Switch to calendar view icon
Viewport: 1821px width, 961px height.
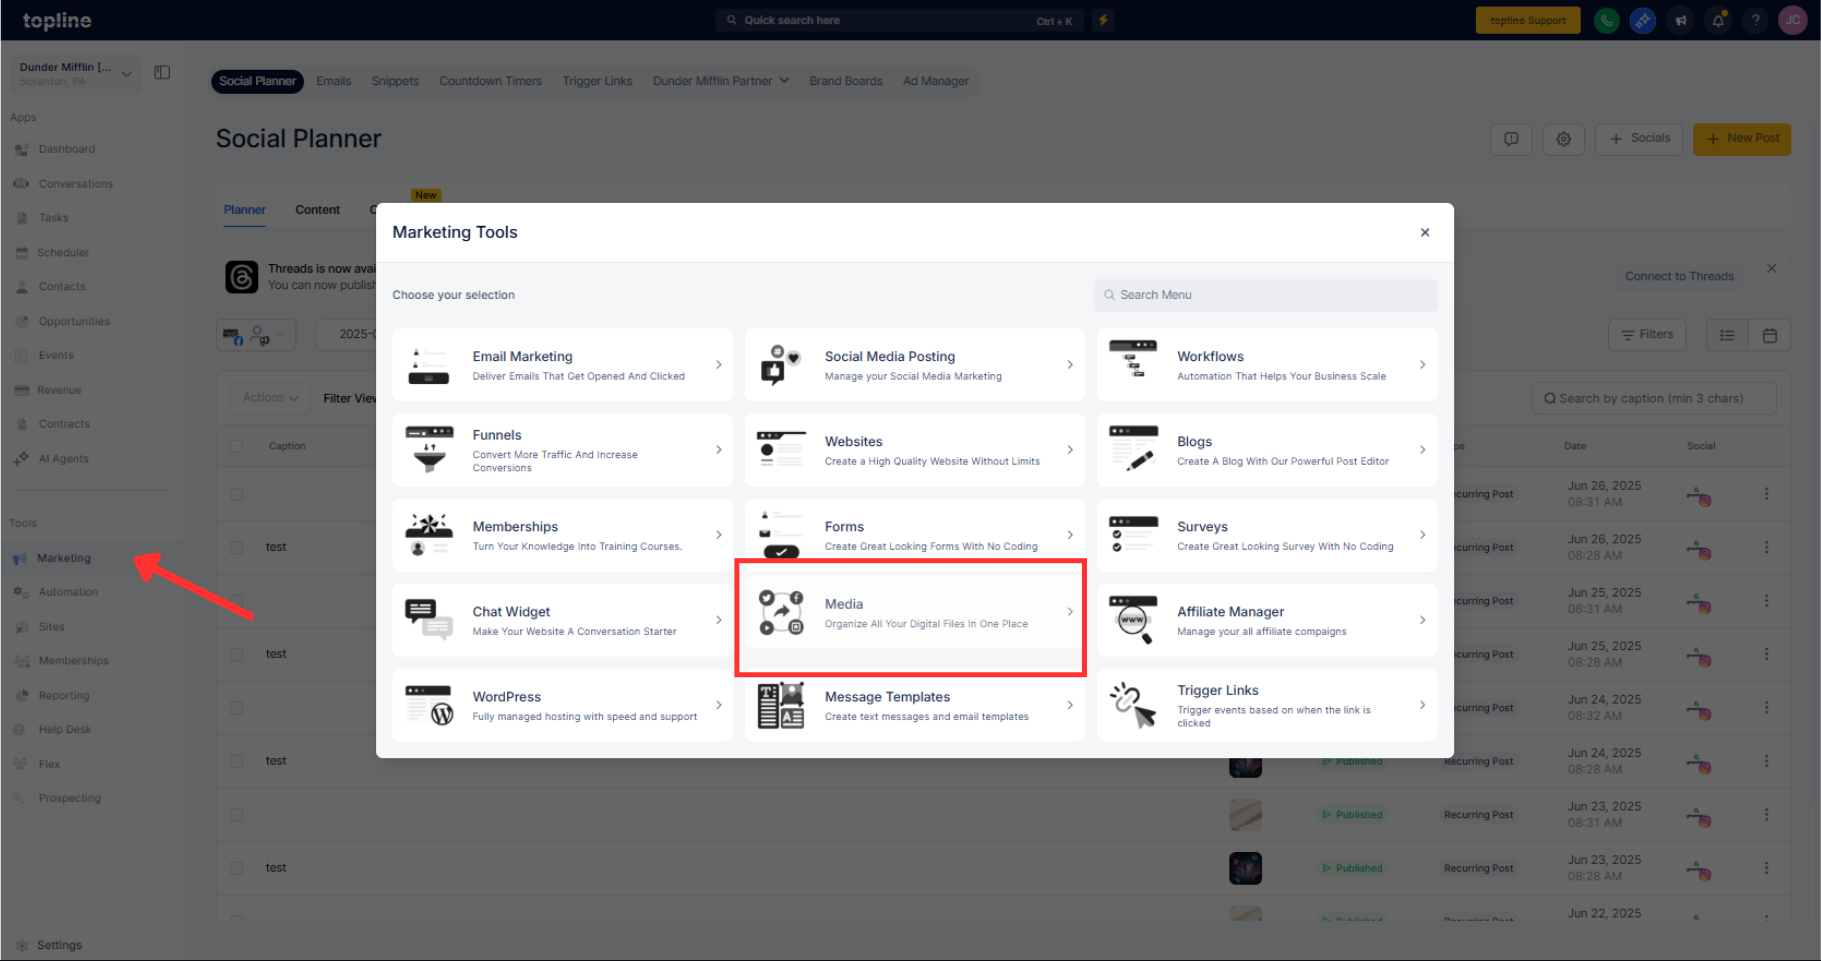point(1769,335)
